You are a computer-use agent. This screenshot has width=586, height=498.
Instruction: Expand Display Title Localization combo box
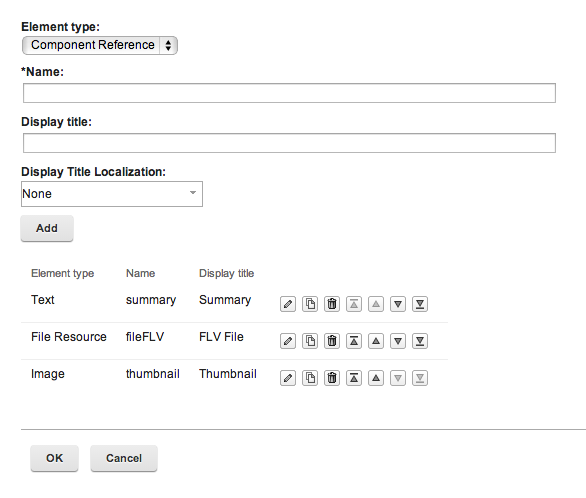[112, 194]
